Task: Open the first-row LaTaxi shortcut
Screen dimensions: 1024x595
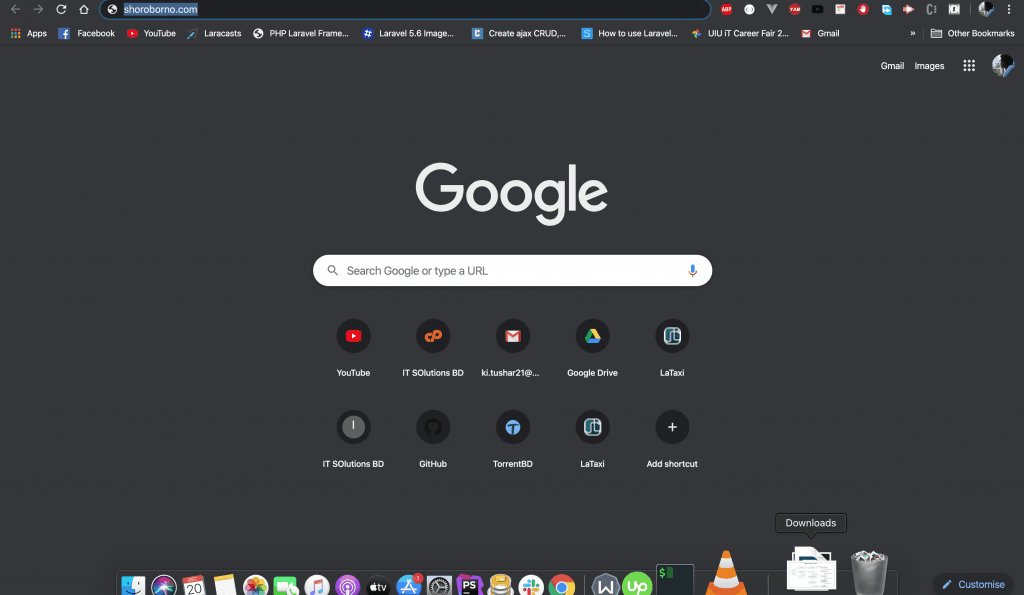Action: pos(672,349)
